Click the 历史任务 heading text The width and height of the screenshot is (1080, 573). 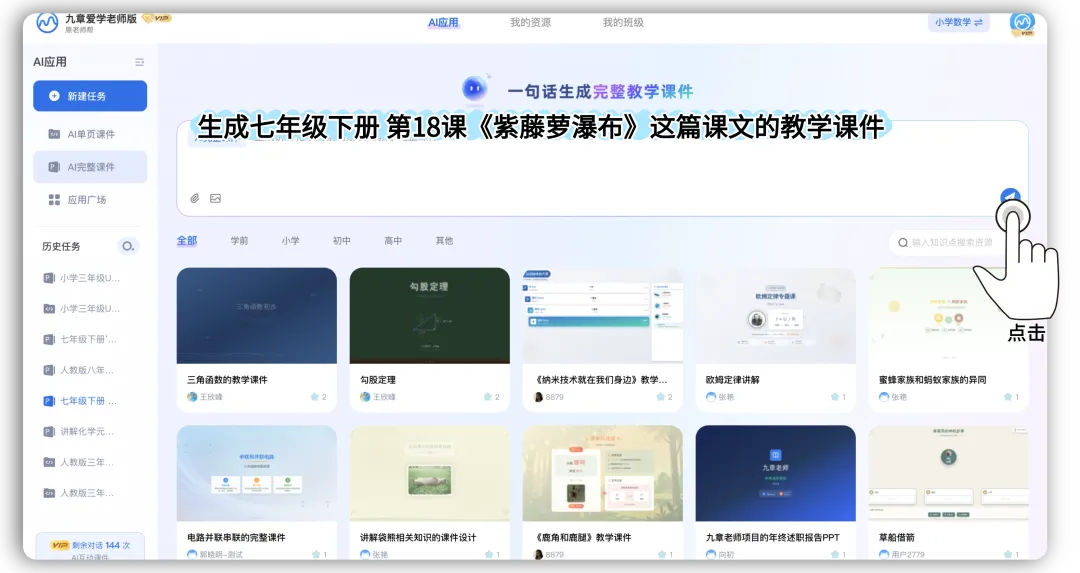click(61, 246)
